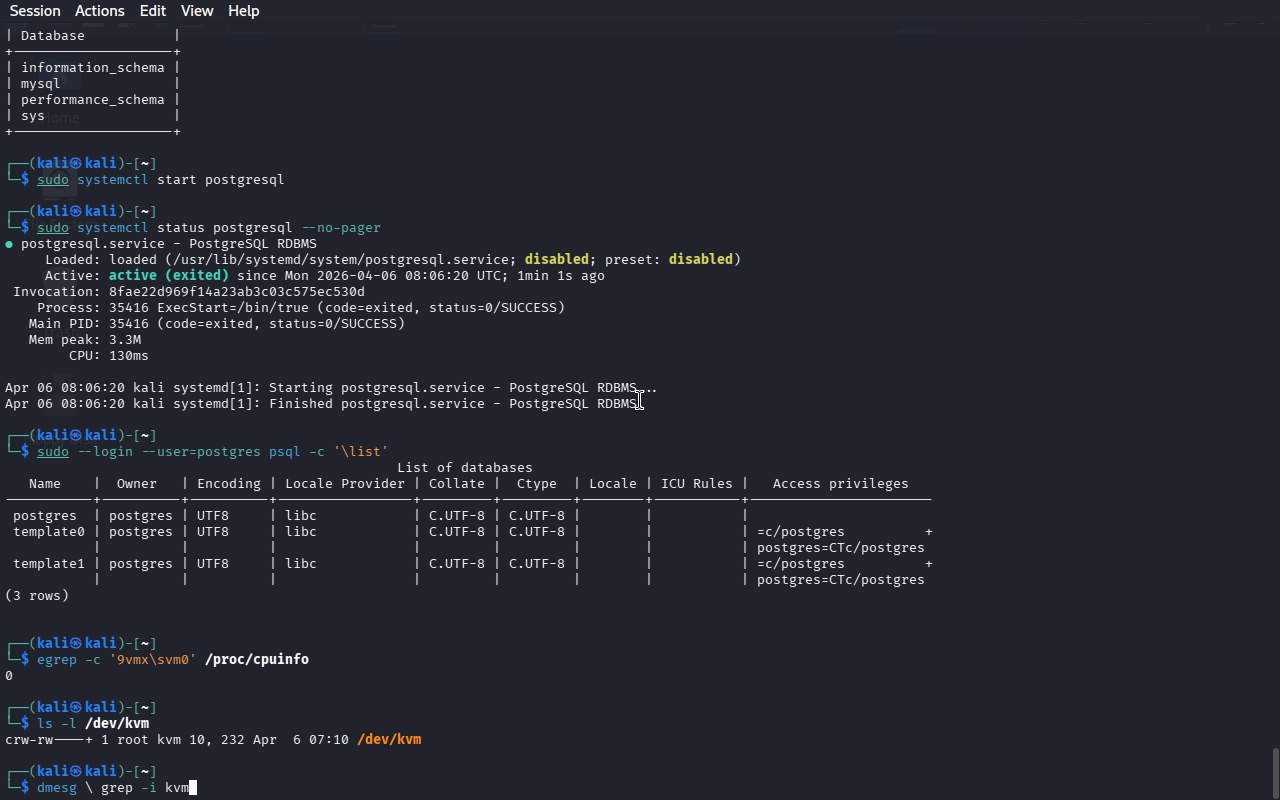Select the performance_schema database entry
This screenshot has height=800, width=1280.
tap(92, 100)
